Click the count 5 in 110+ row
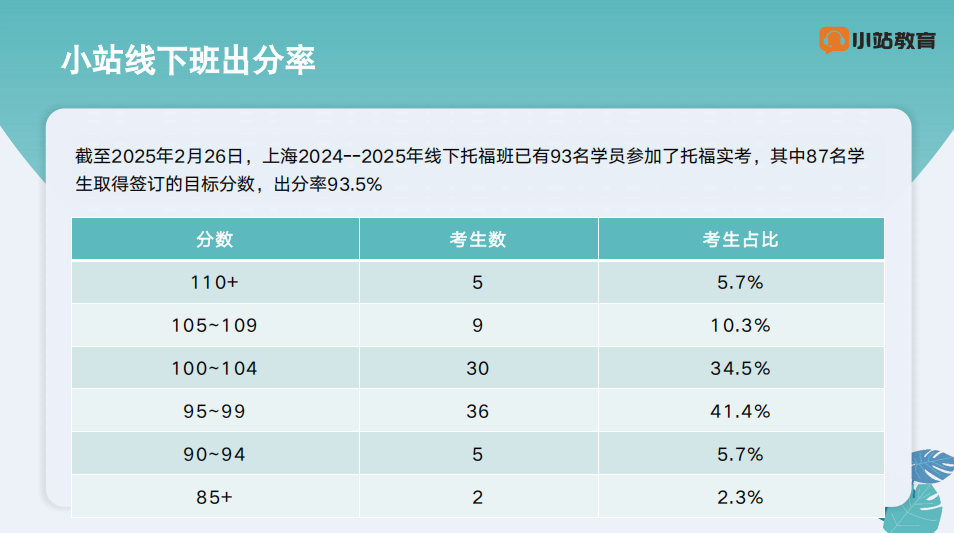This screenshot has width=954, height=533. 479,282
